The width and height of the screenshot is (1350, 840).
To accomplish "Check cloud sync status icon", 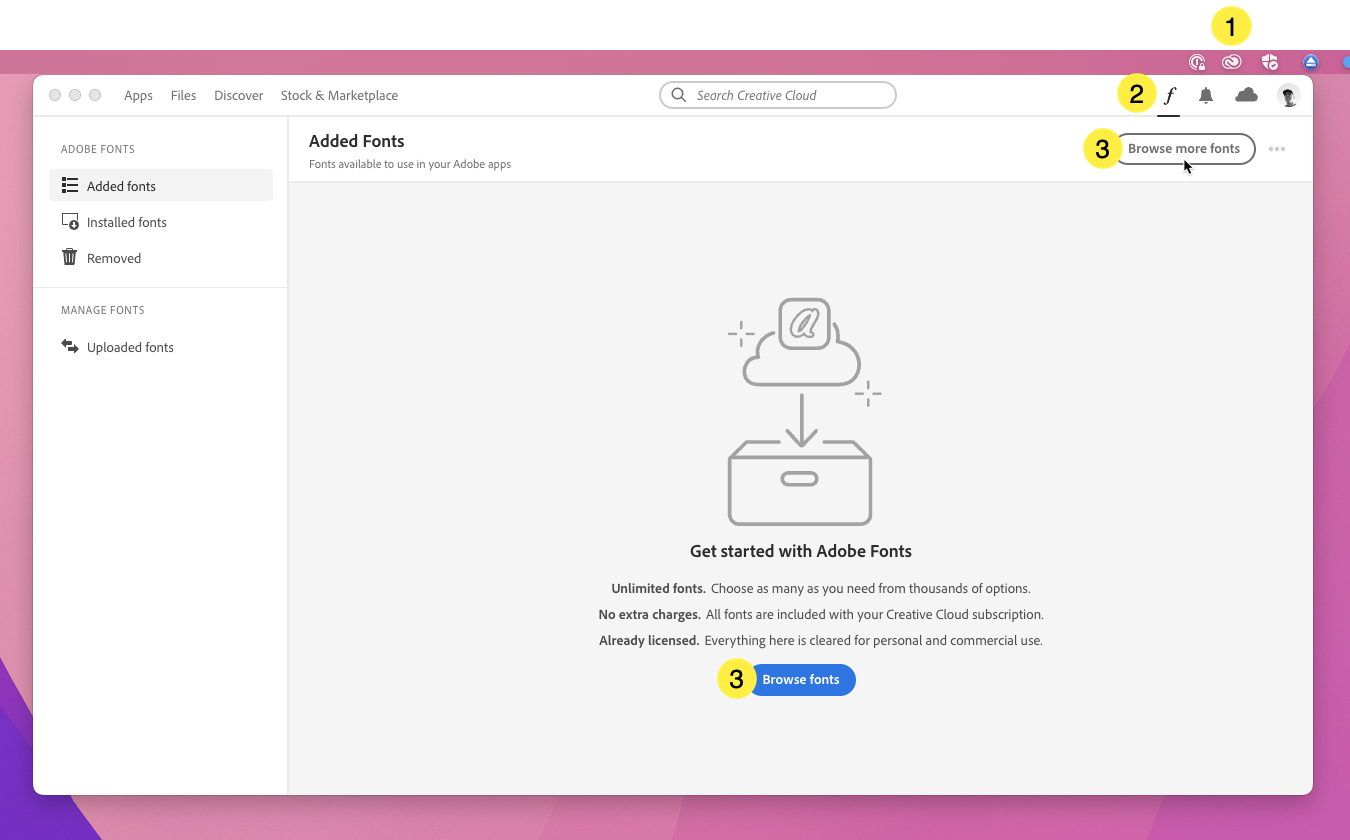I will coord(1246,95).
